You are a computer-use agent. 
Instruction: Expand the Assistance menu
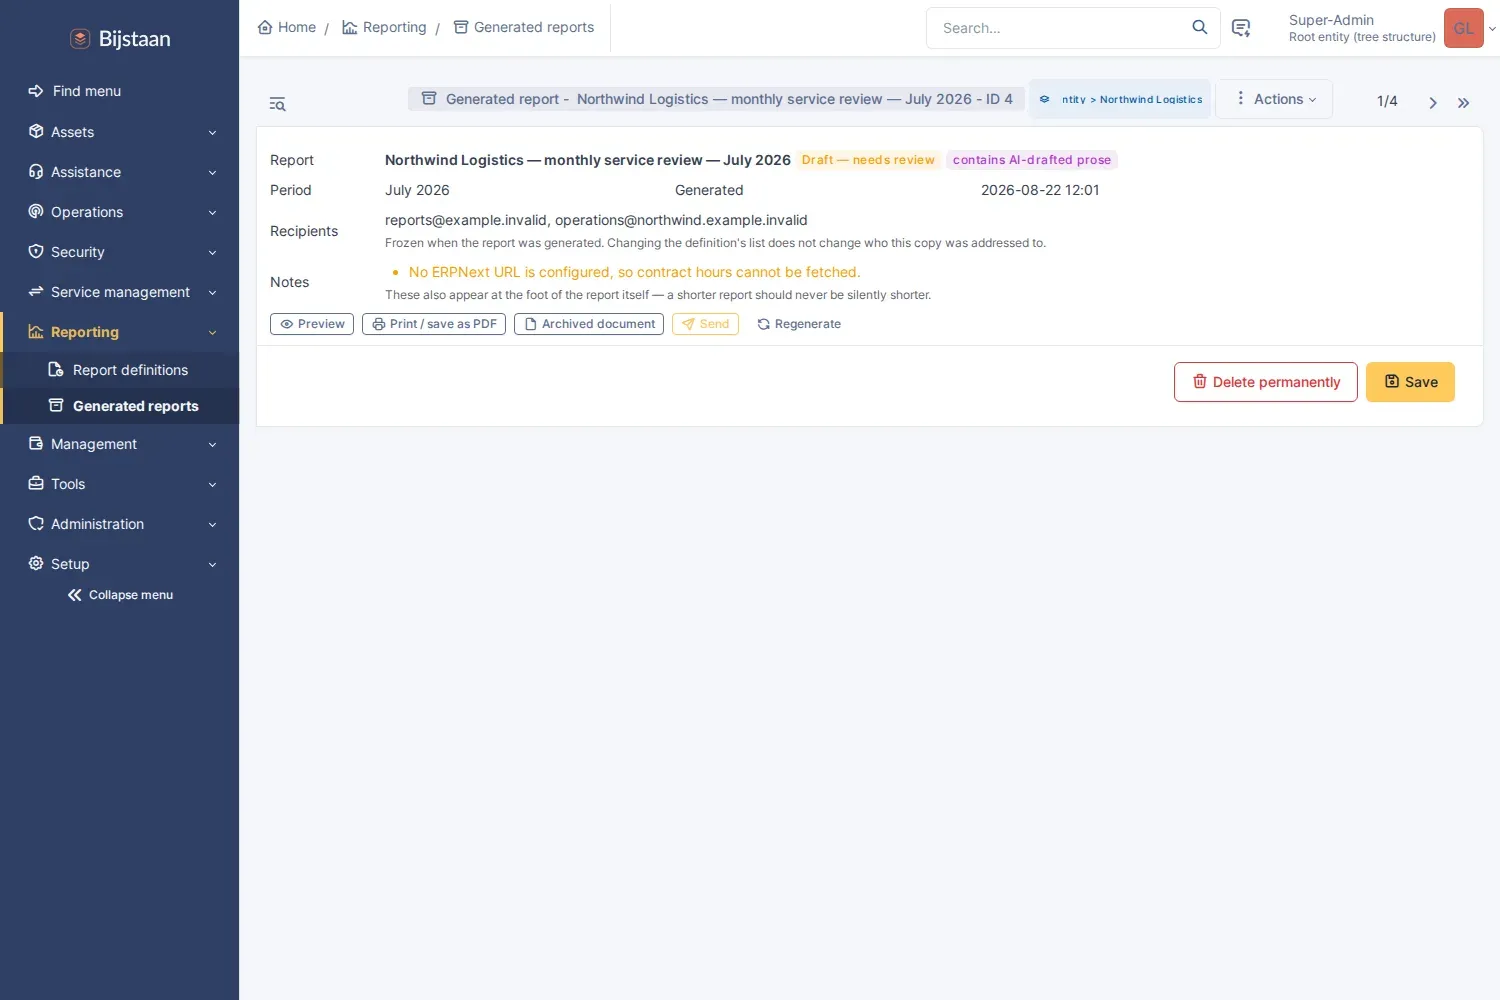tap(120, 172)
